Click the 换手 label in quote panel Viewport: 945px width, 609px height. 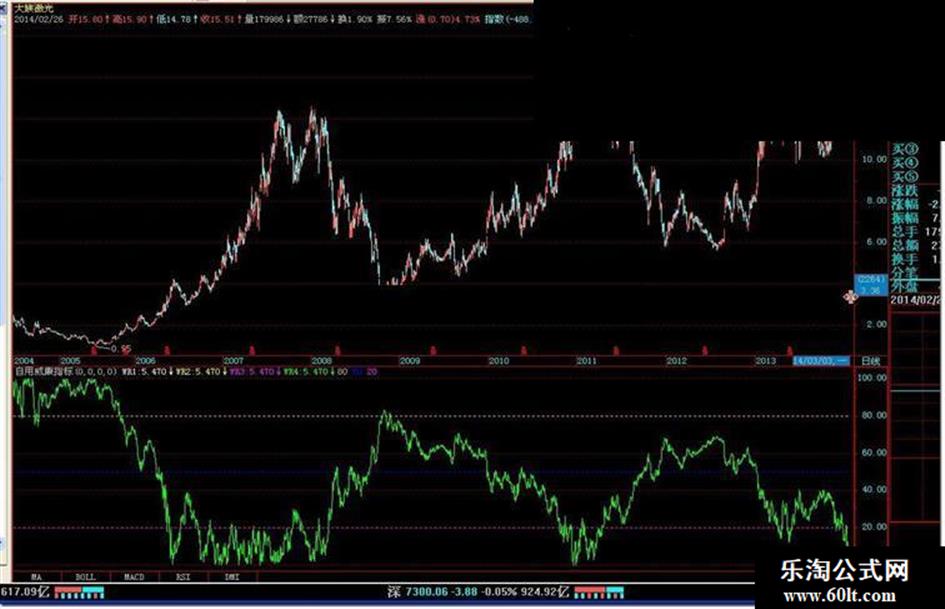[x=905, y=259]
